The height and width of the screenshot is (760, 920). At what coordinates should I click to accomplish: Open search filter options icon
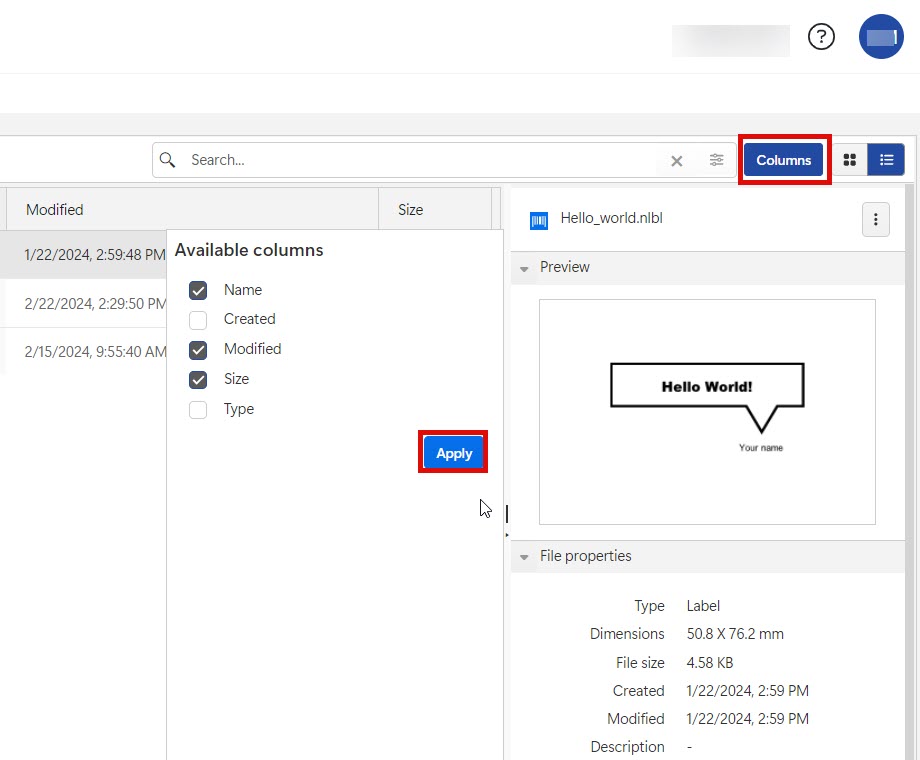(x=717, y=160)
